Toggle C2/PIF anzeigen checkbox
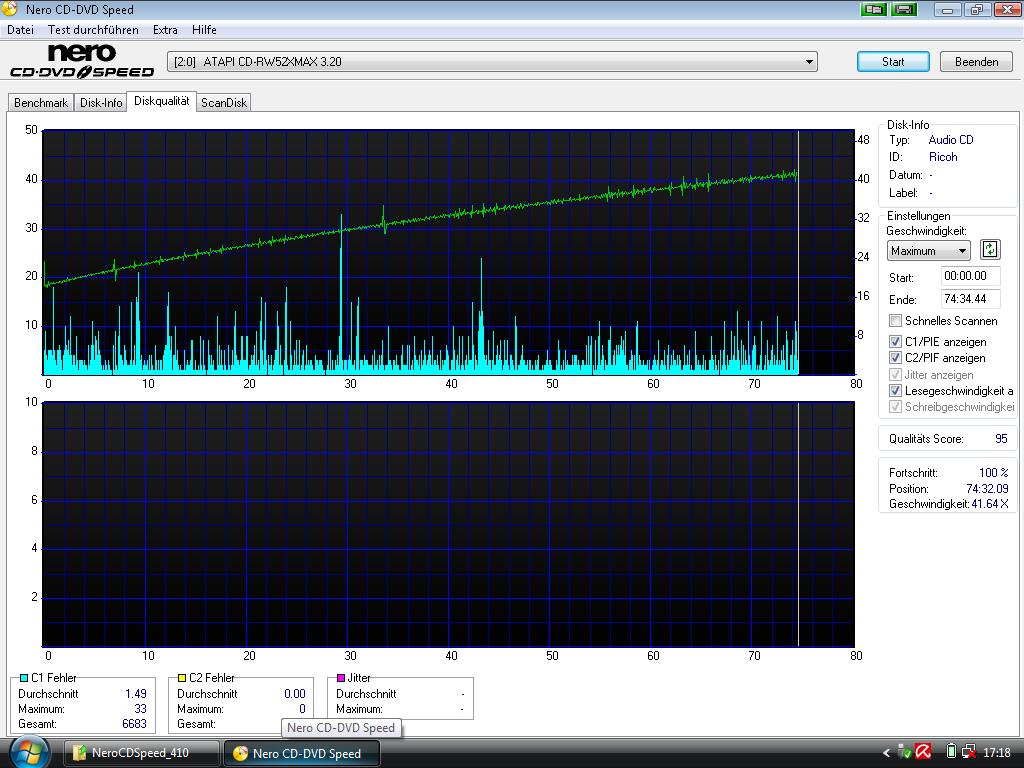This screenshot has width=1024, height=768. (x=896, y=358)
